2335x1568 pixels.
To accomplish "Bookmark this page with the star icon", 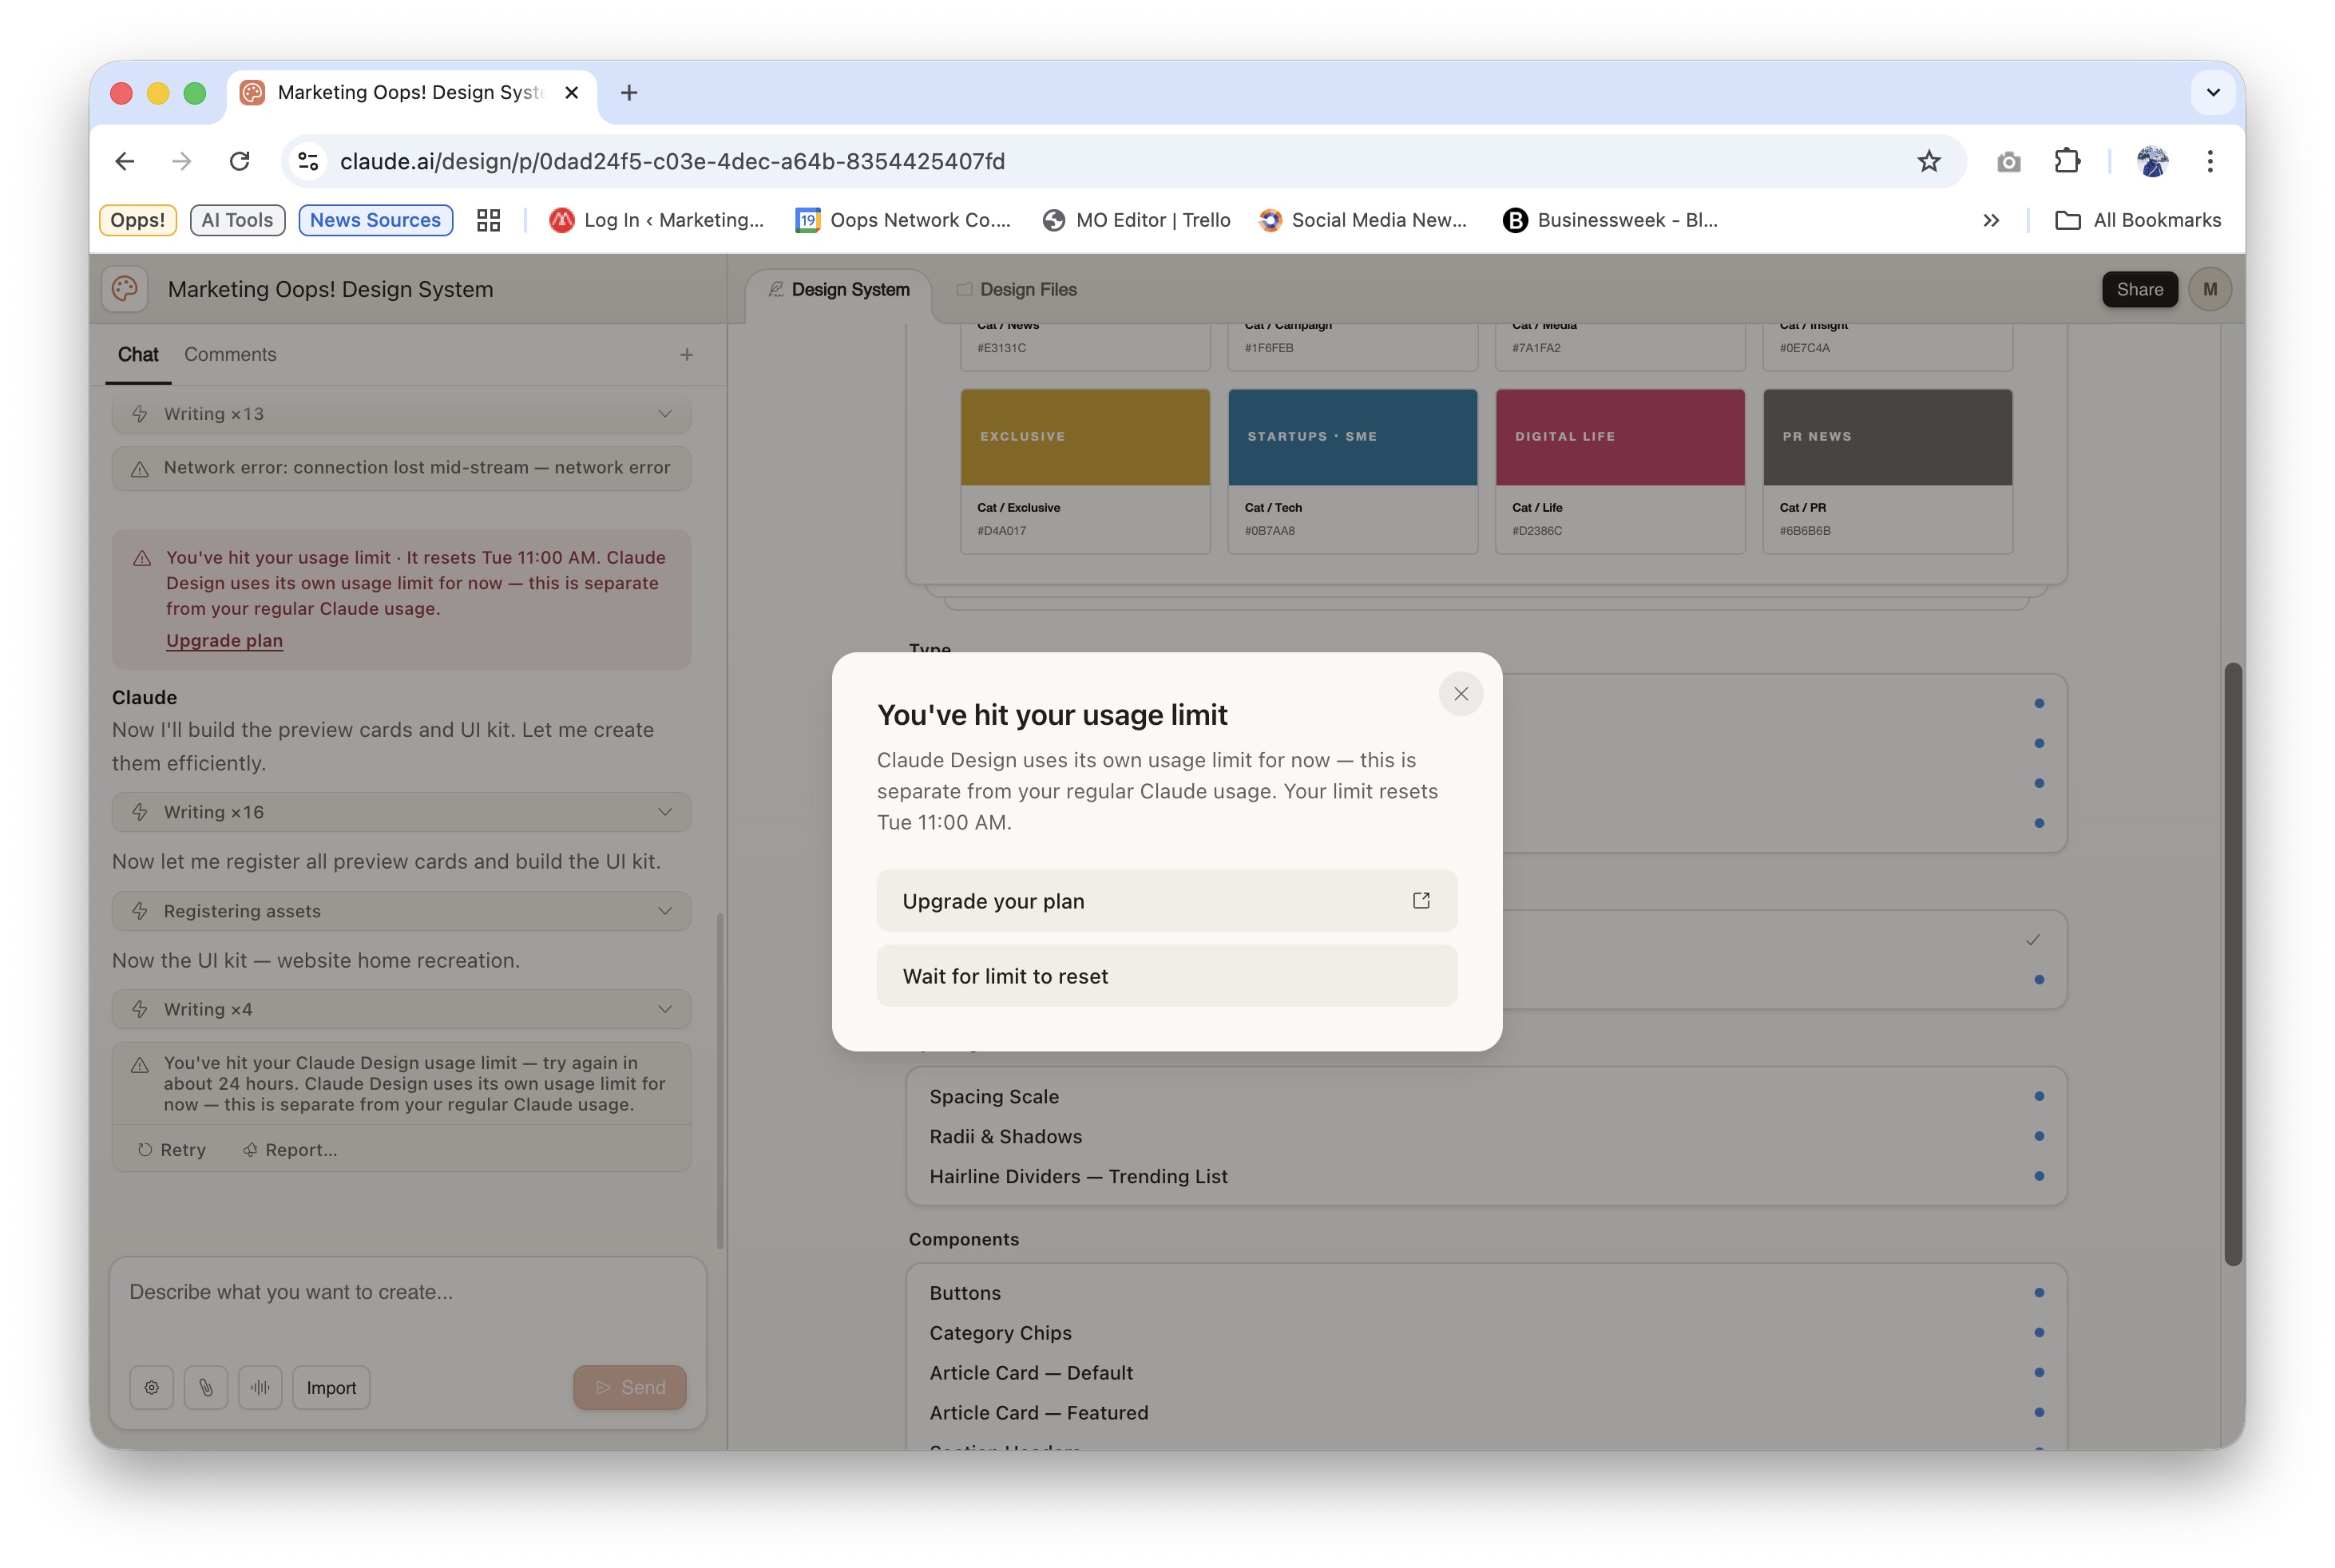I will click(1928, 161).
